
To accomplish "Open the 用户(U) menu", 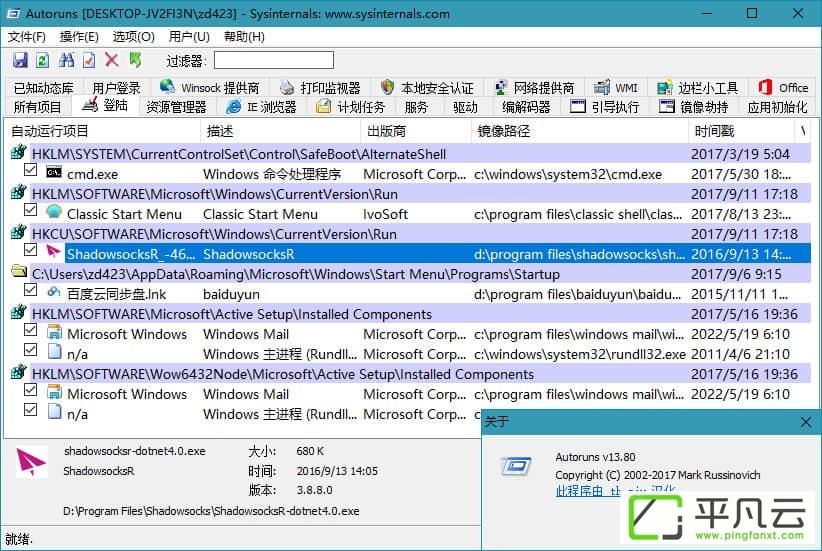I will click(x=189, y=37).
